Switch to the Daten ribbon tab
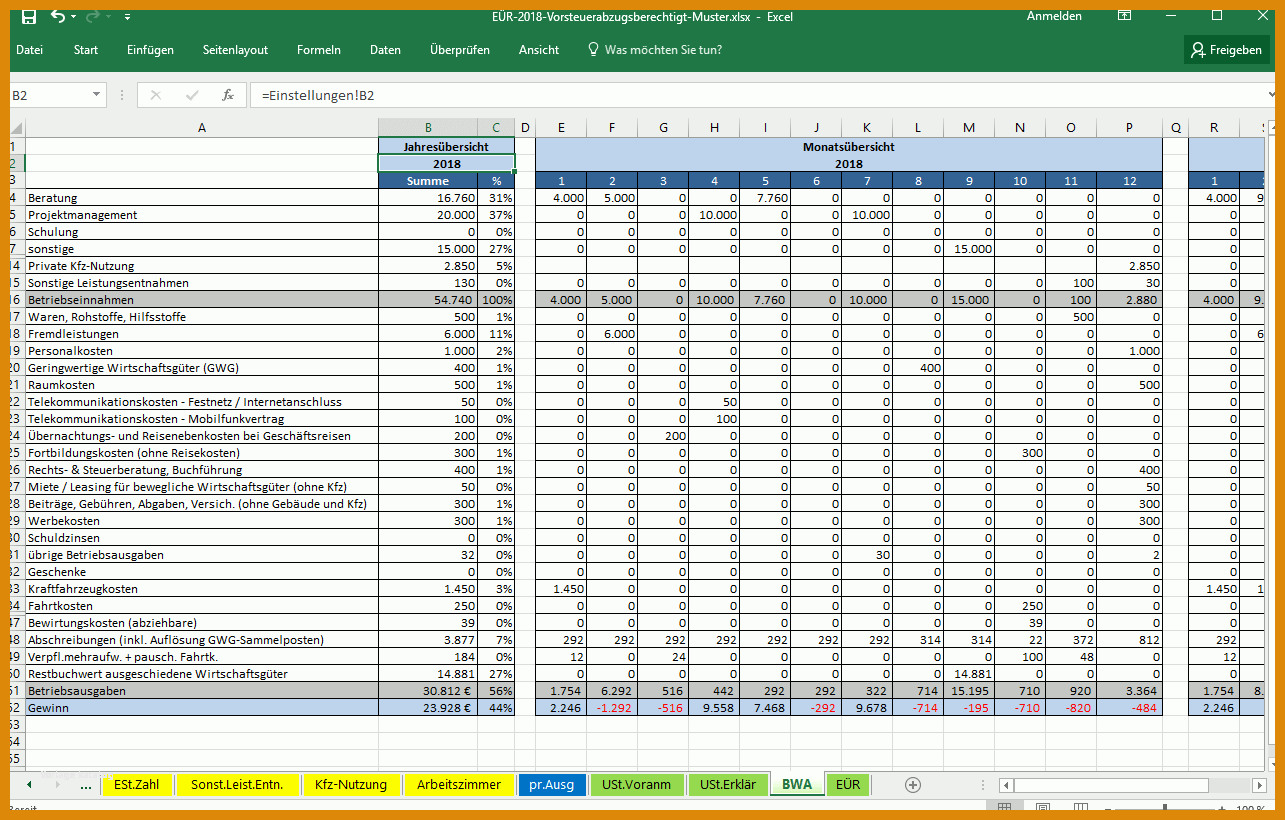 point(385,50)
